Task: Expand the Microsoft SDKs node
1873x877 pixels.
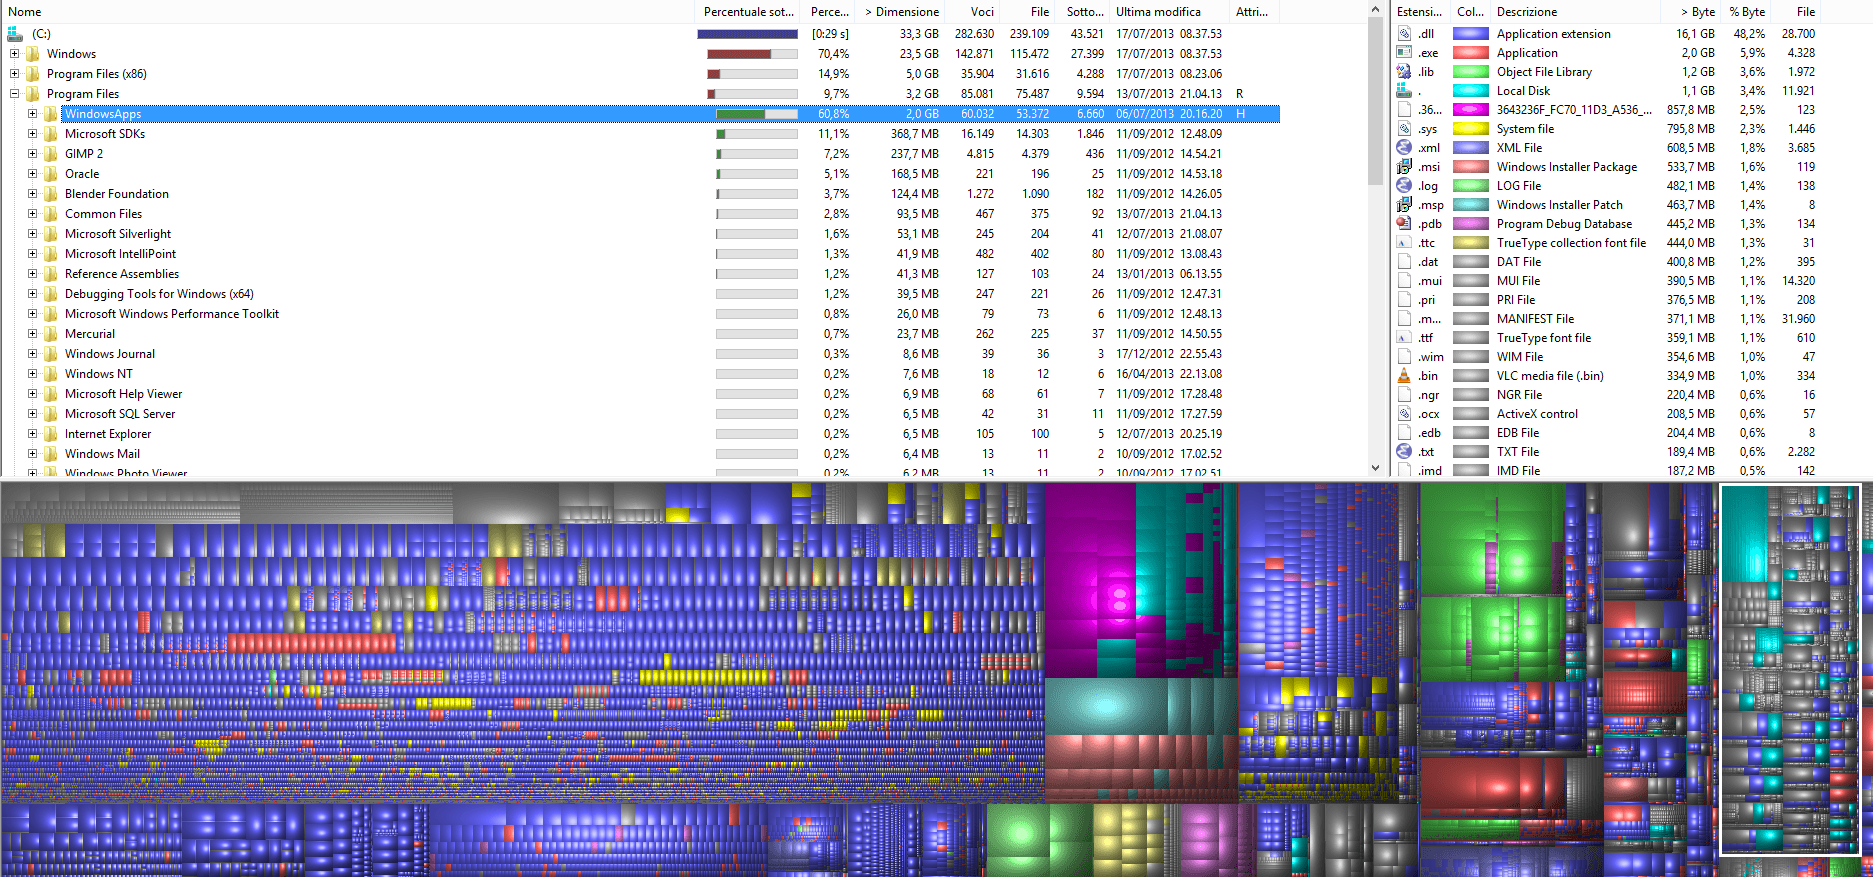Action: pyautogui.click(x=32, y=134)
